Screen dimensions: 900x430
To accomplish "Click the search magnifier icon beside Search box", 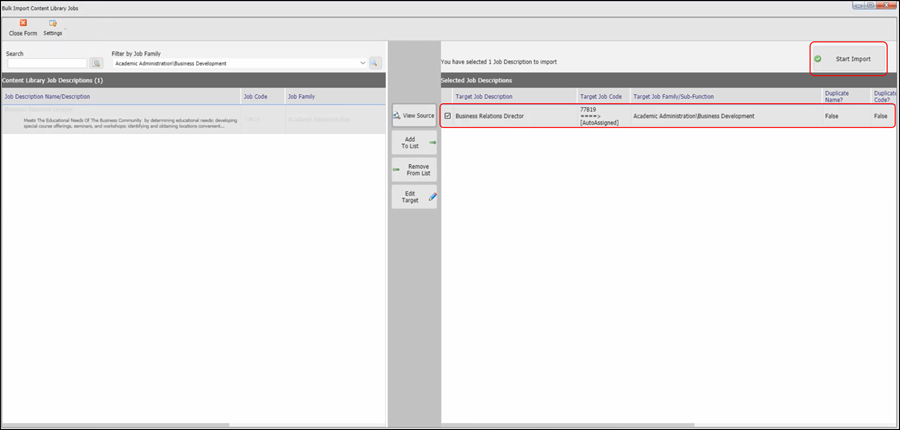I will tap(97, 63).
